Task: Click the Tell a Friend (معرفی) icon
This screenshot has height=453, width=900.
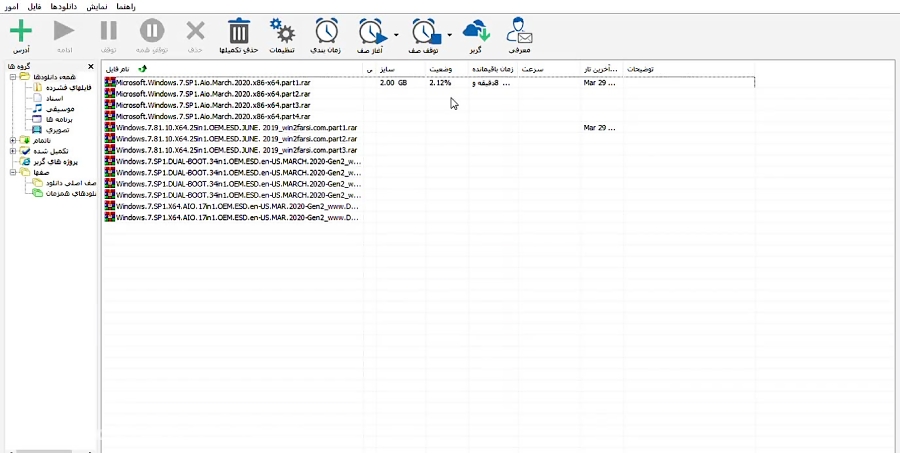Action: 519,31
